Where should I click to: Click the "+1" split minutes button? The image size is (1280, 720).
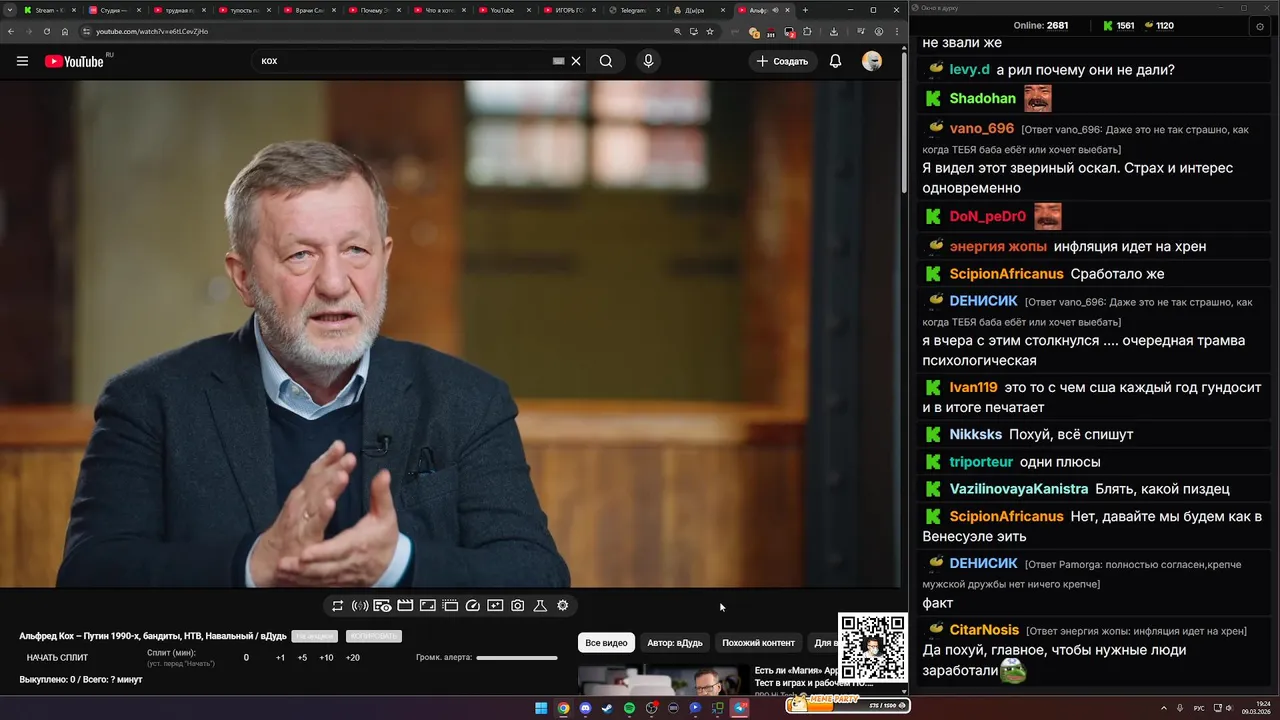[x=280, y=658]
